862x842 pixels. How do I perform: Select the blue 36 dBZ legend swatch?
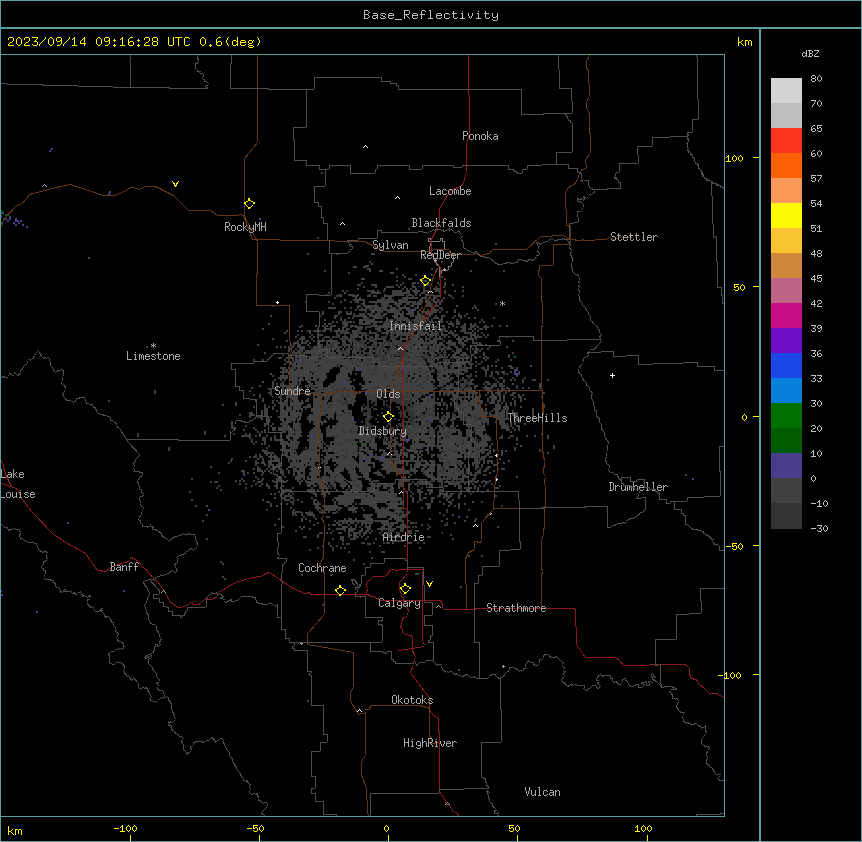tap(786, 365)
